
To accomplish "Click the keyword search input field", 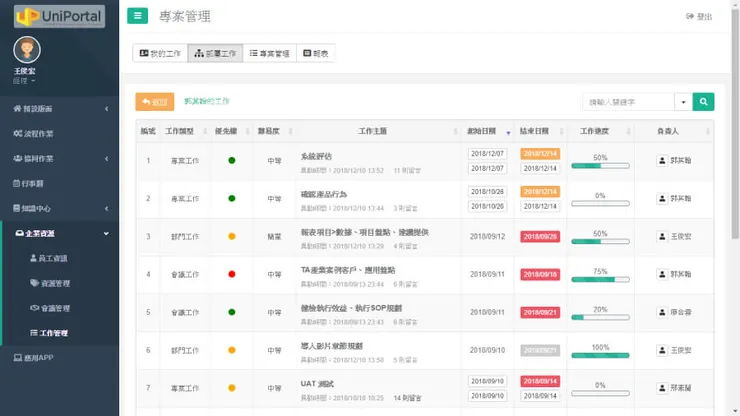I will pos(628,102).
